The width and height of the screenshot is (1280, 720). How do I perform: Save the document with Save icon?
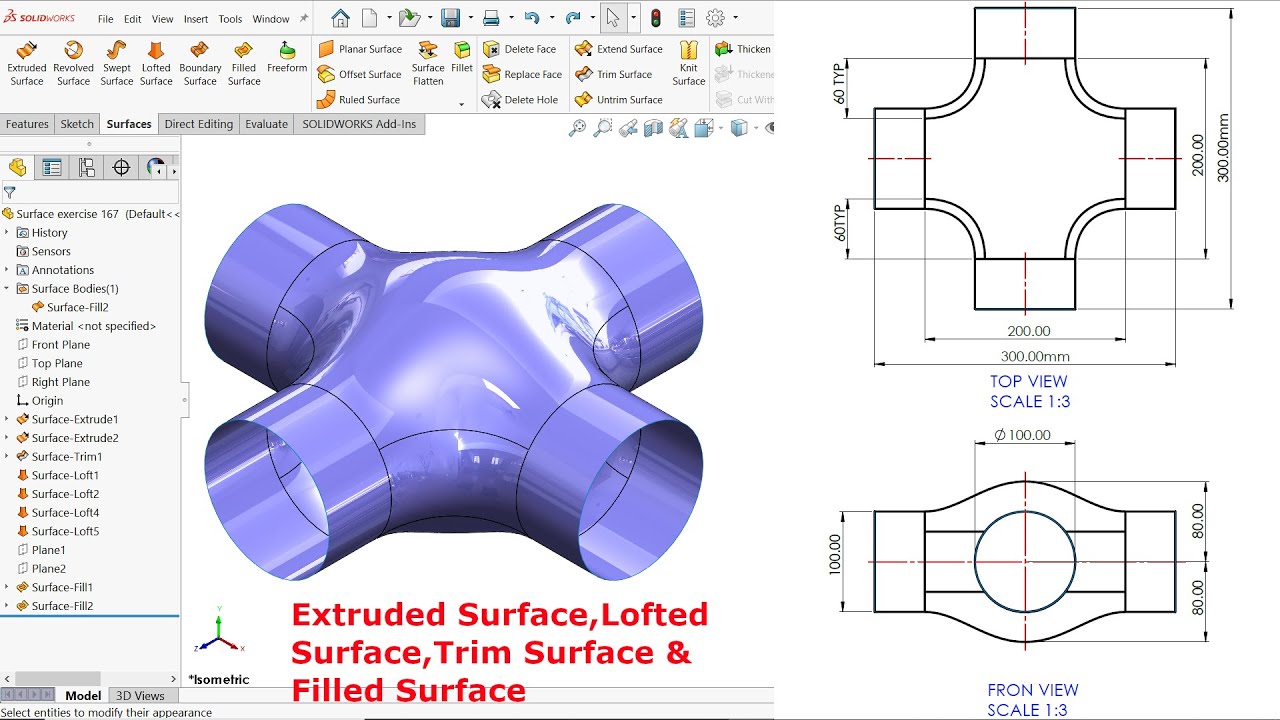click(450, 18)
